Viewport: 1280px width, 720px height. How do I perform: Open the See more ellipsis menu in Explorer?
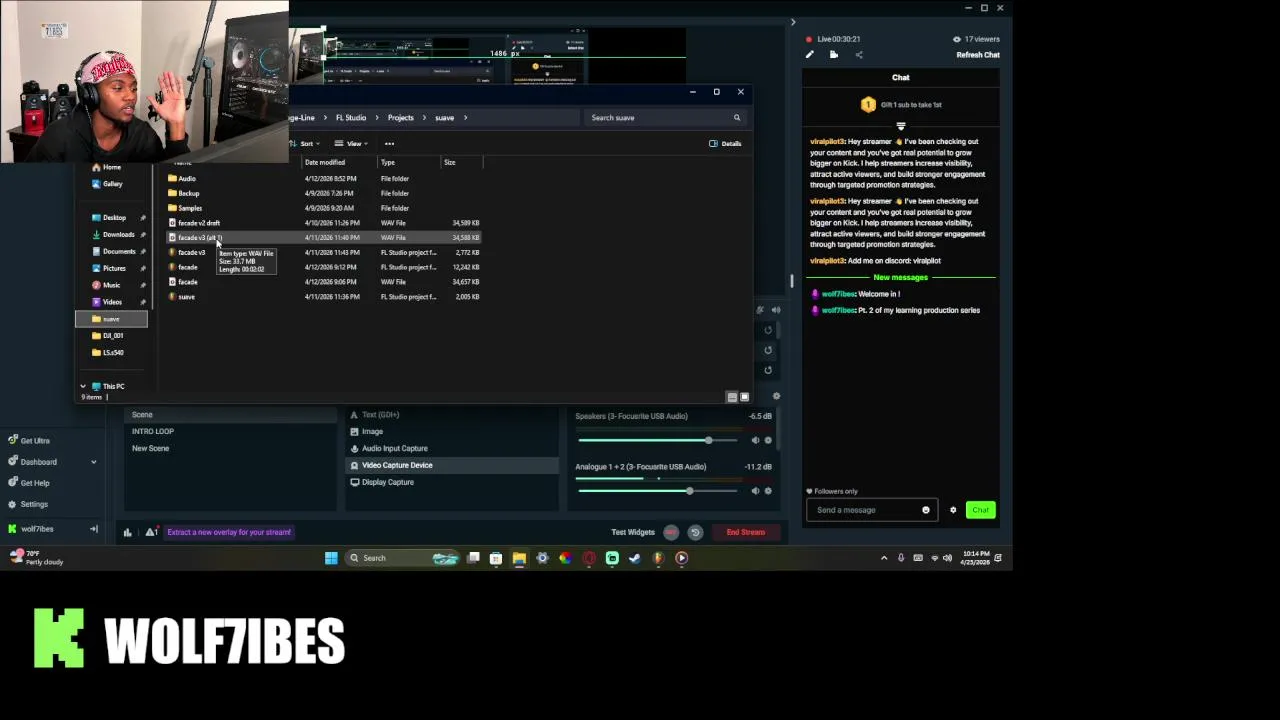[389, 143]
